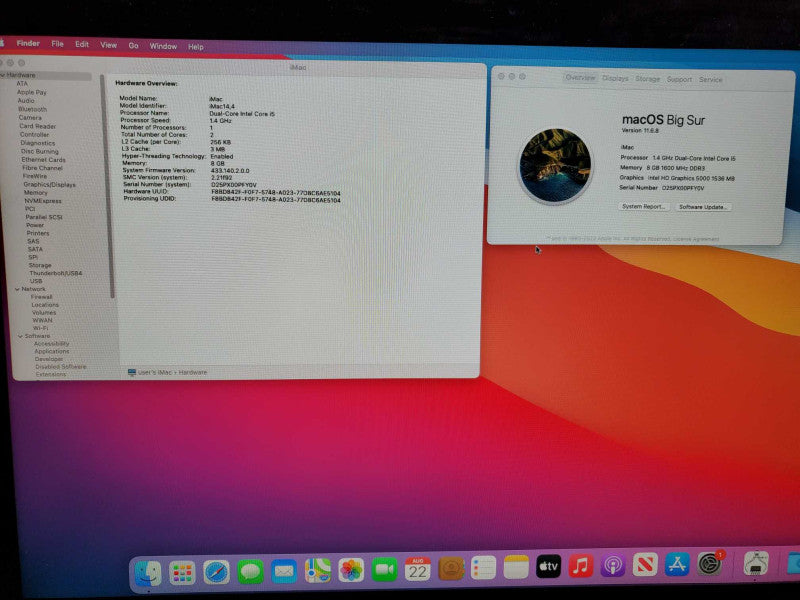800x600 pixels.
Task: Open the Window menu
Action: (x=163, y=46)
